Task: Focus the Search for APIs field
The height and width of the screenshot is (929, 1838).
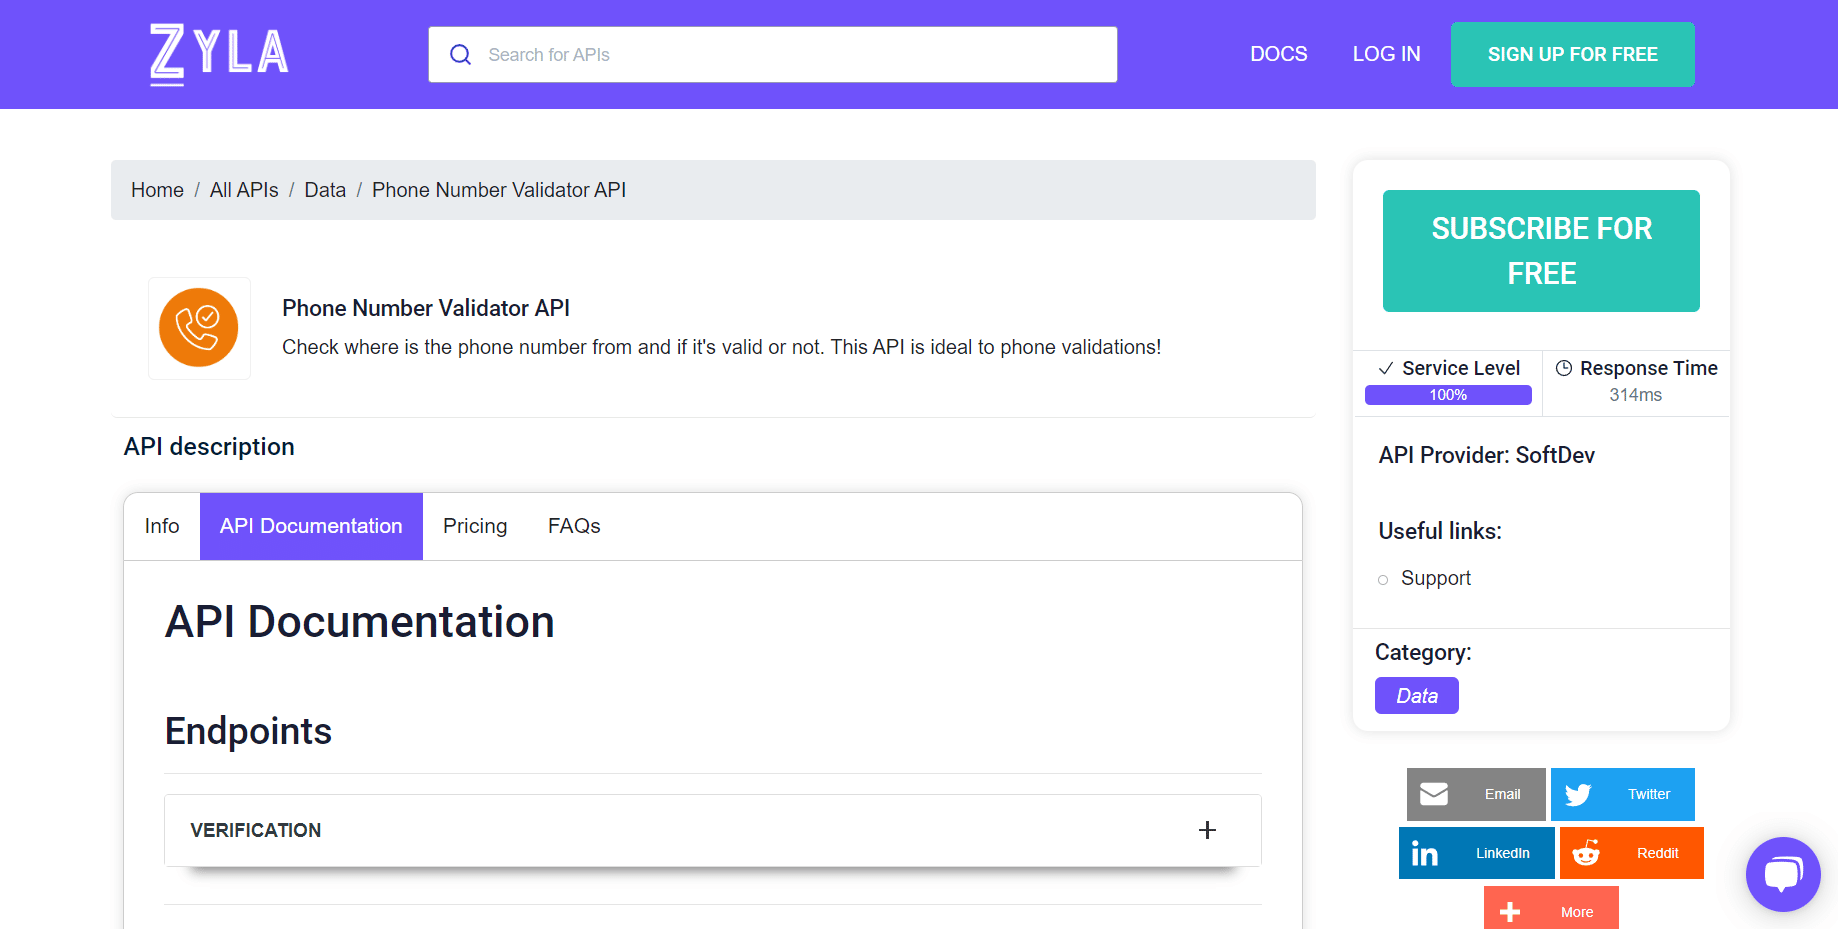Action: point(772,54)
